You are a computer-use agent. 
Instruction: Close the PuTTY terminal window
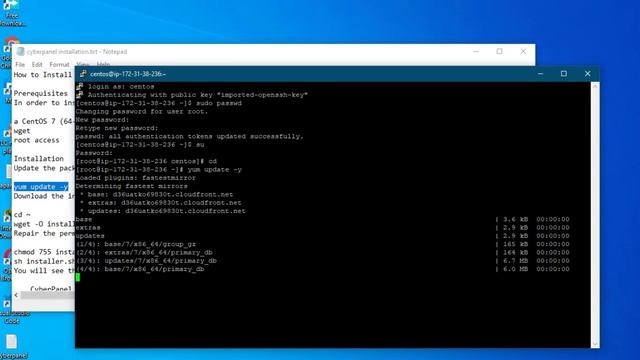(587, 74)
